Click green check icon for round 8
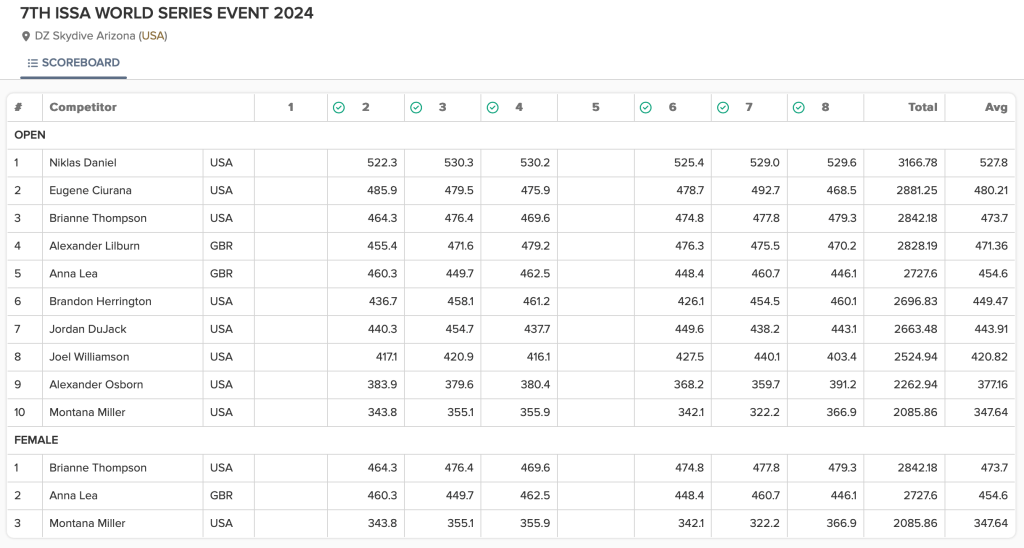 click(798, 107)
